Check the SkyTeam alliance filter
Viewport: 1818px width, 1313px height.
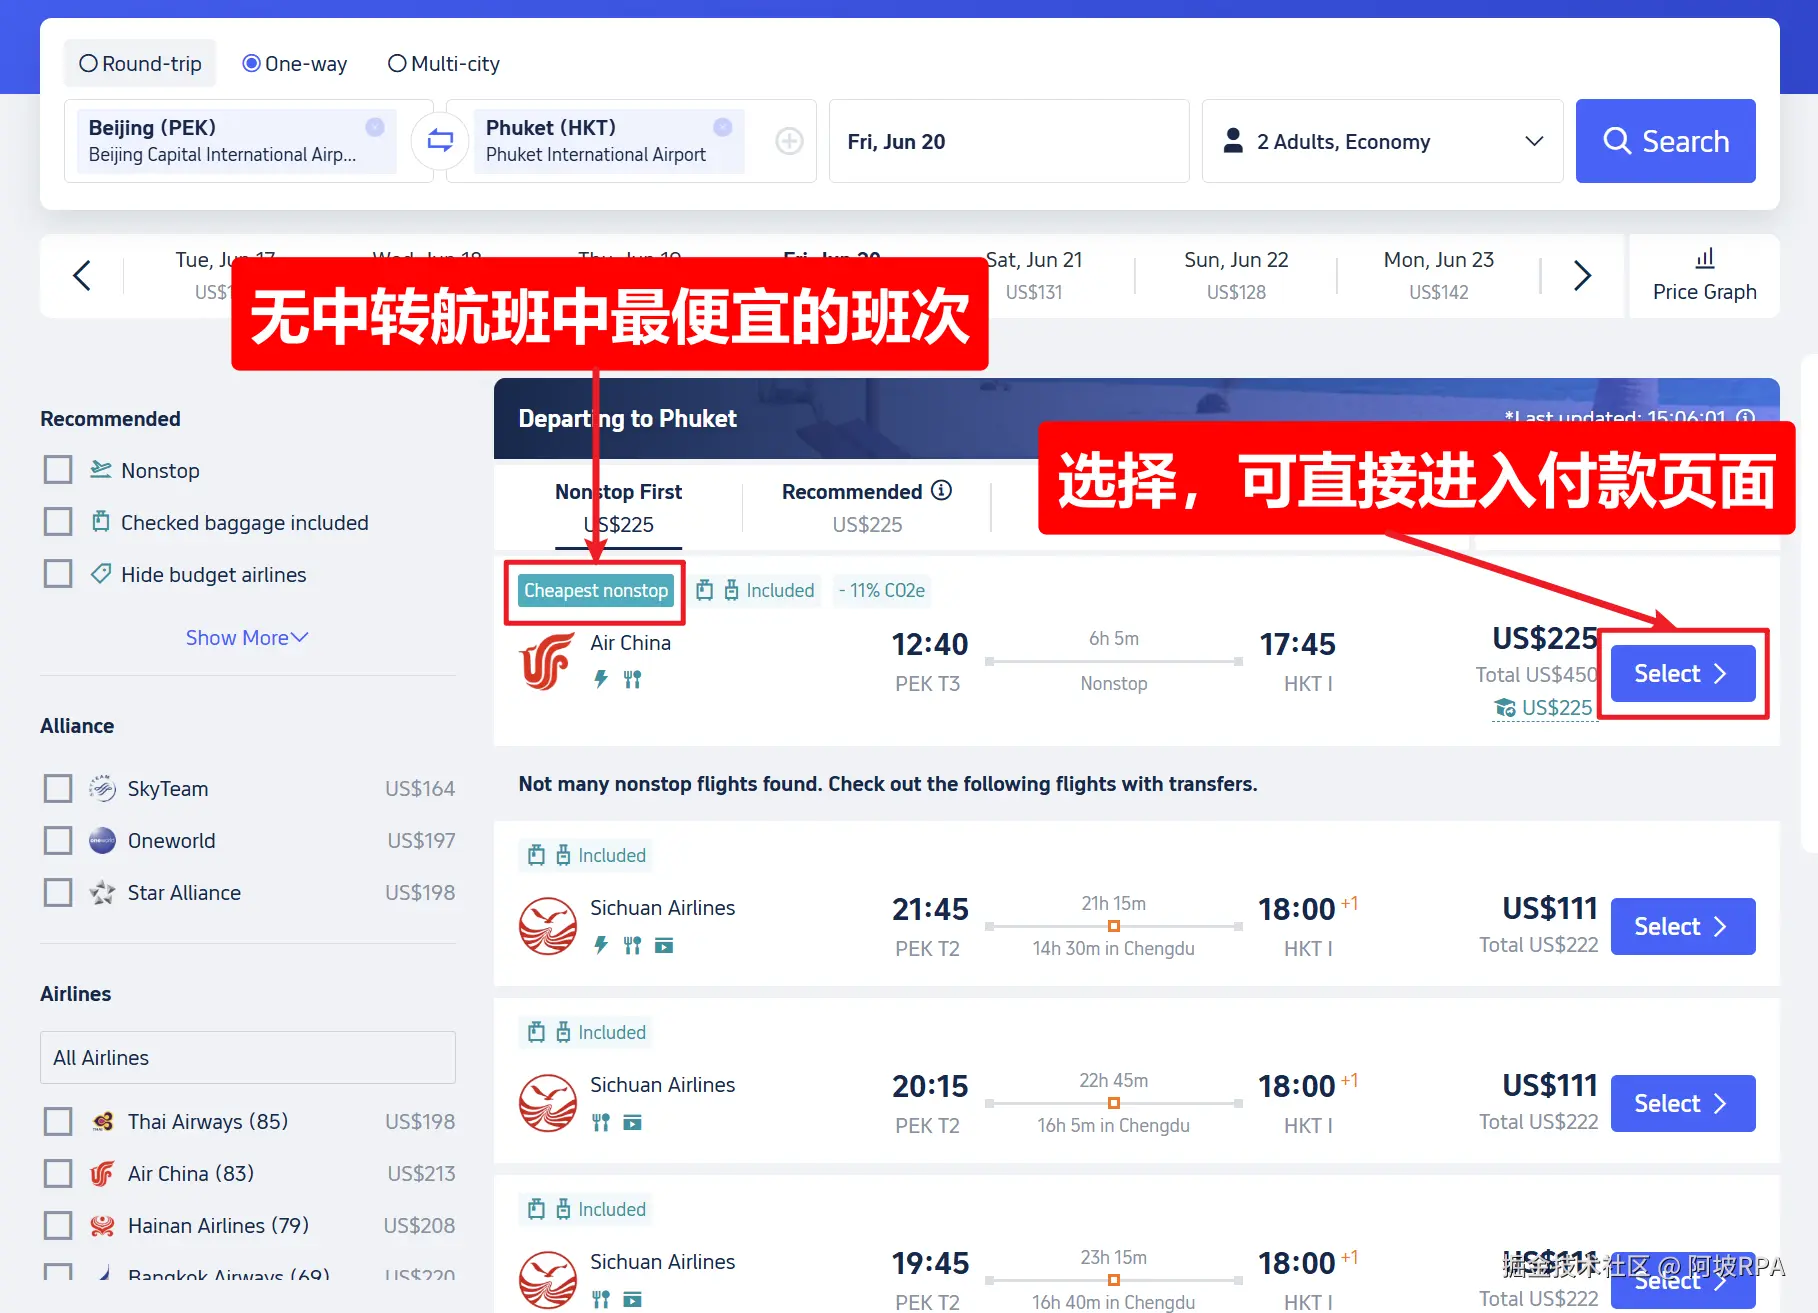click(58, 788)
